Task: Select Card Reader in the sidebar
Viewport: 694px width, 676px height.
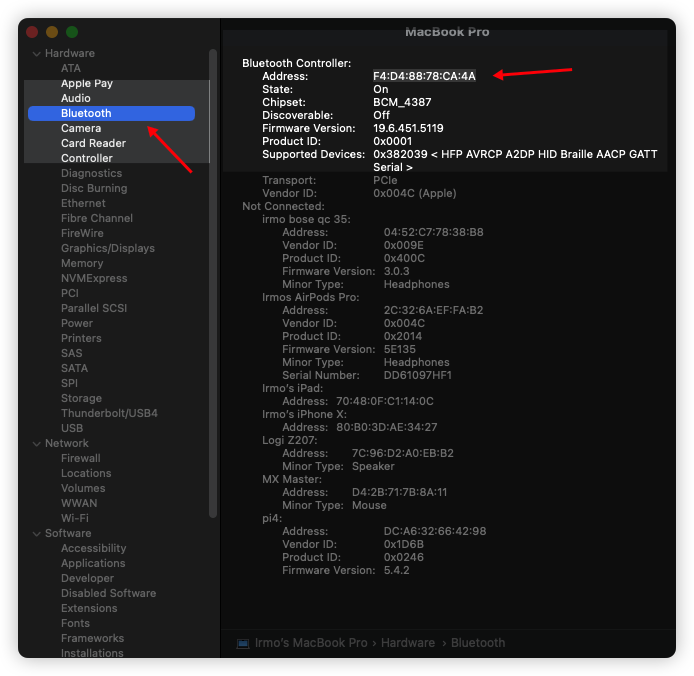Action: pos(93,143)
